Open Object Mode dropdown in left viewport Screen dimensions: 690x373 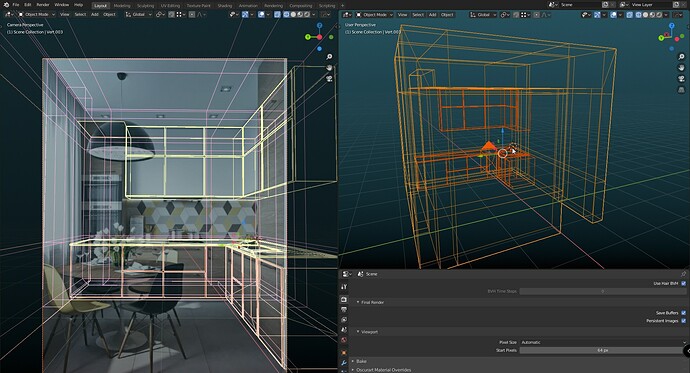pos(37,15)
